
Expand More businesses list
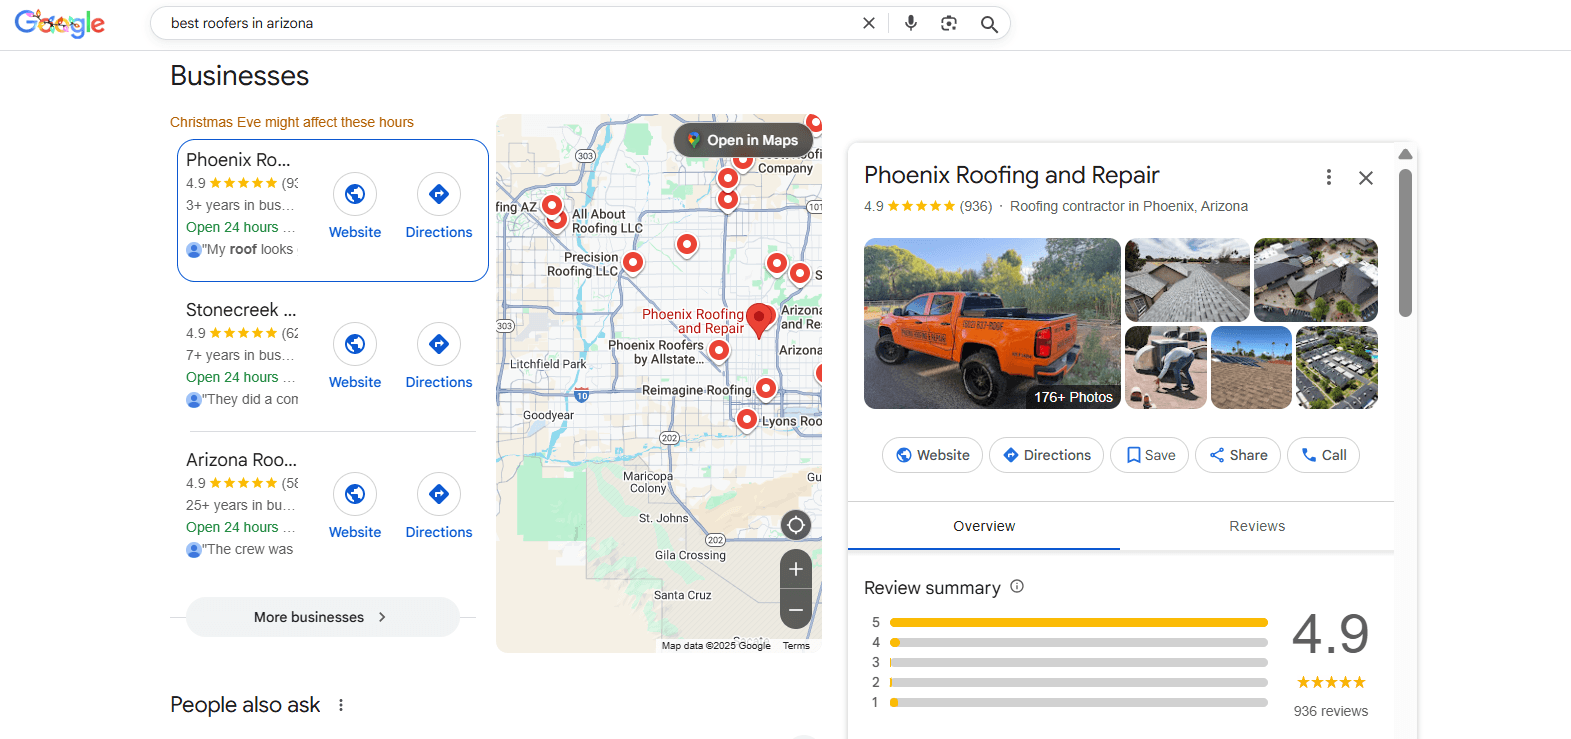322,617
